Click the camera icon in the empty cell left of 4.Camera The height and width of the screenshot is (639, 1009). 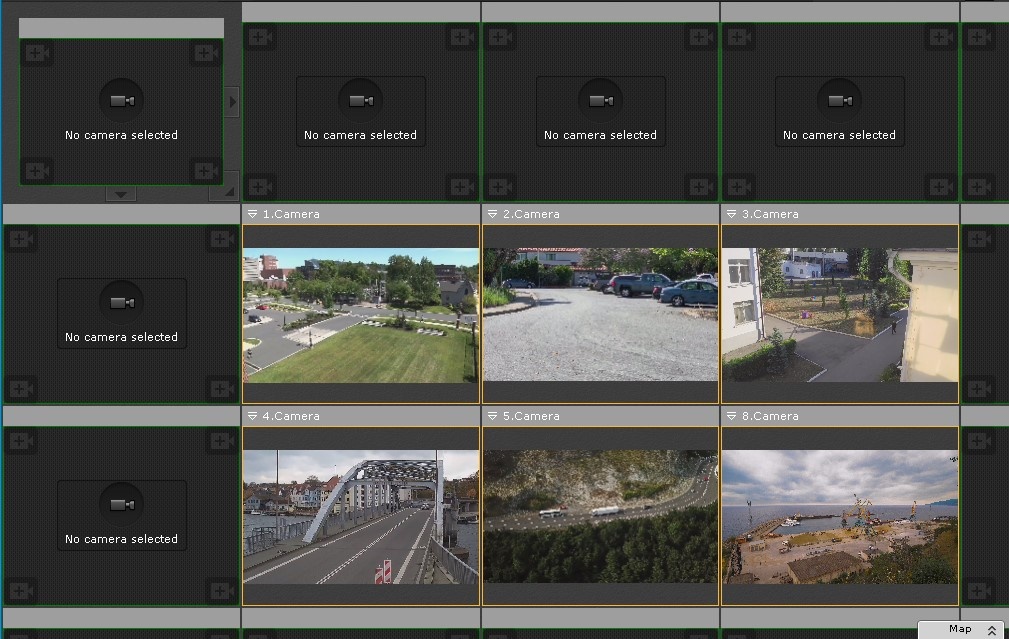[122, 504]
